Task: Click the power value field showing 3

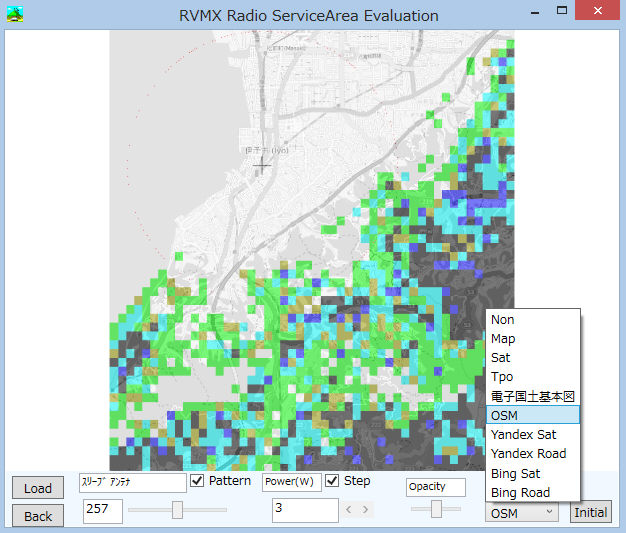Action: coord(304,511)
